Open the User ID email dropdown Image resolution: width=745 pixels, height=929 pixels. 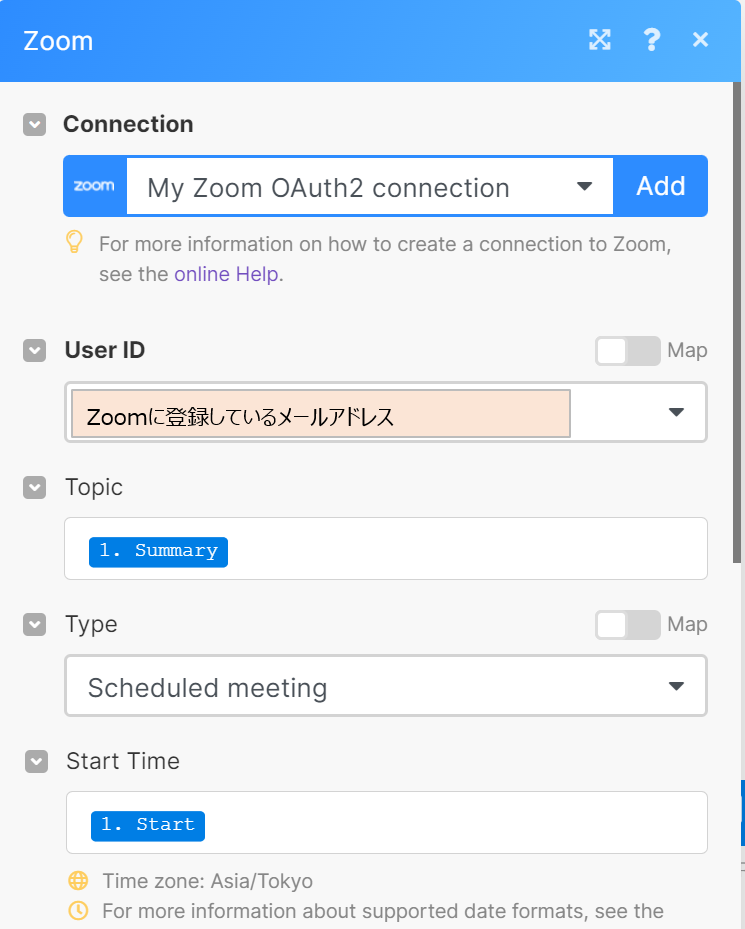tap(386, 412)
